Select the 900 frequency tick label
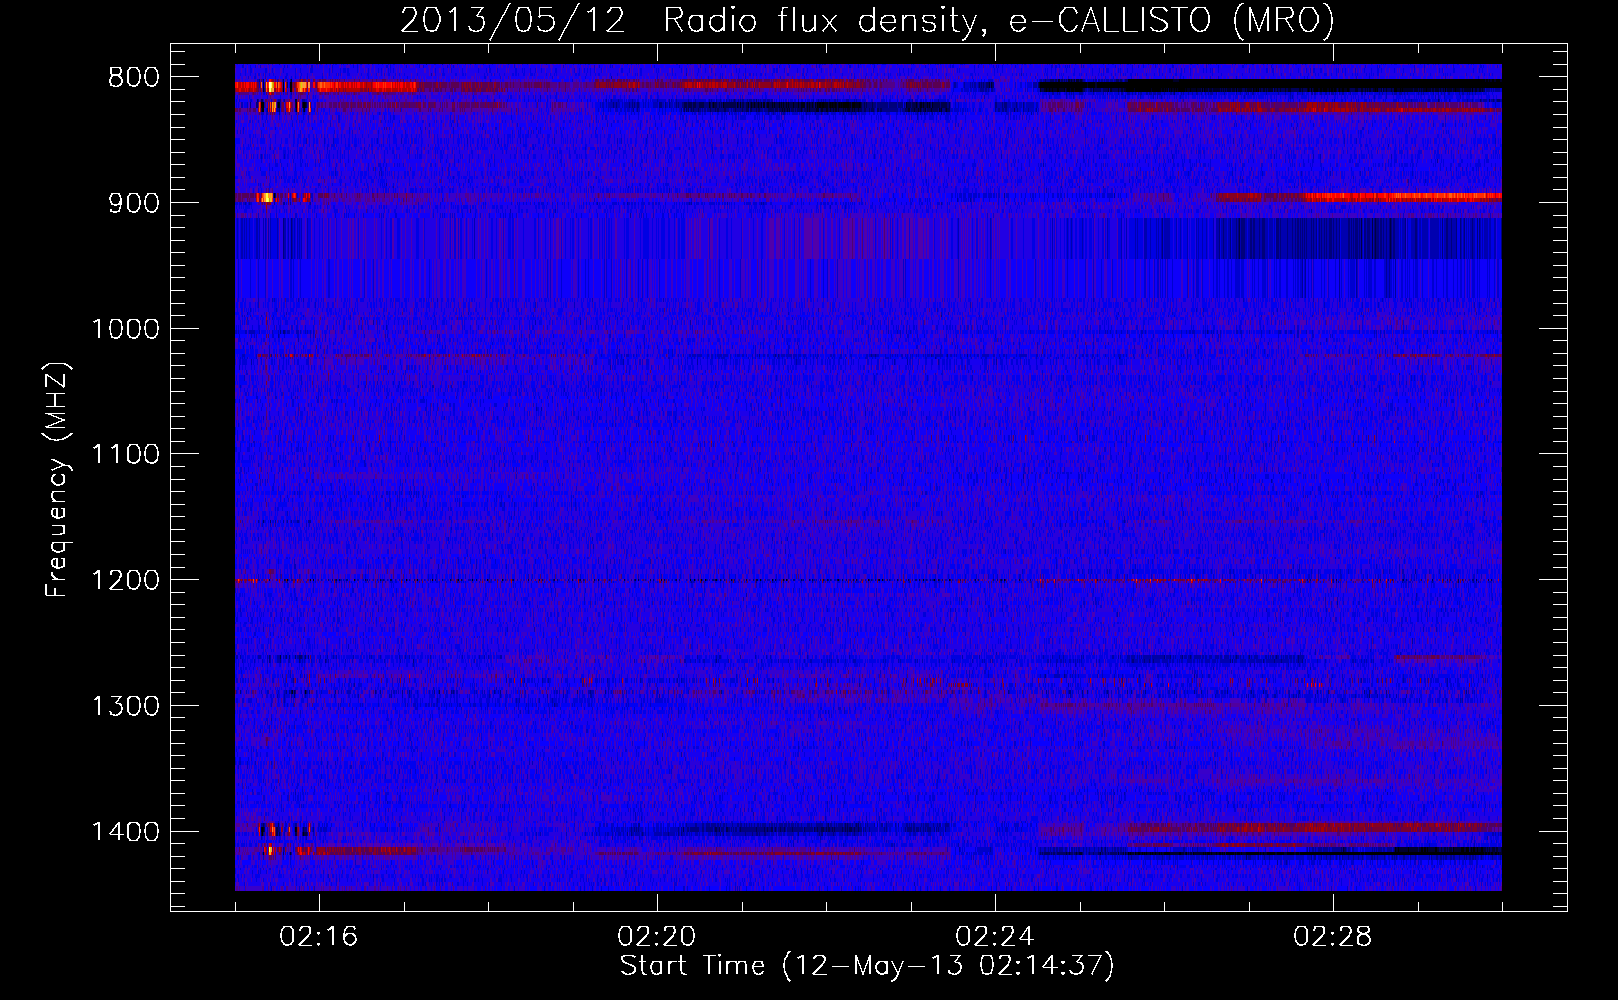Viewport: 1618px width, 1000px height. 133,203
